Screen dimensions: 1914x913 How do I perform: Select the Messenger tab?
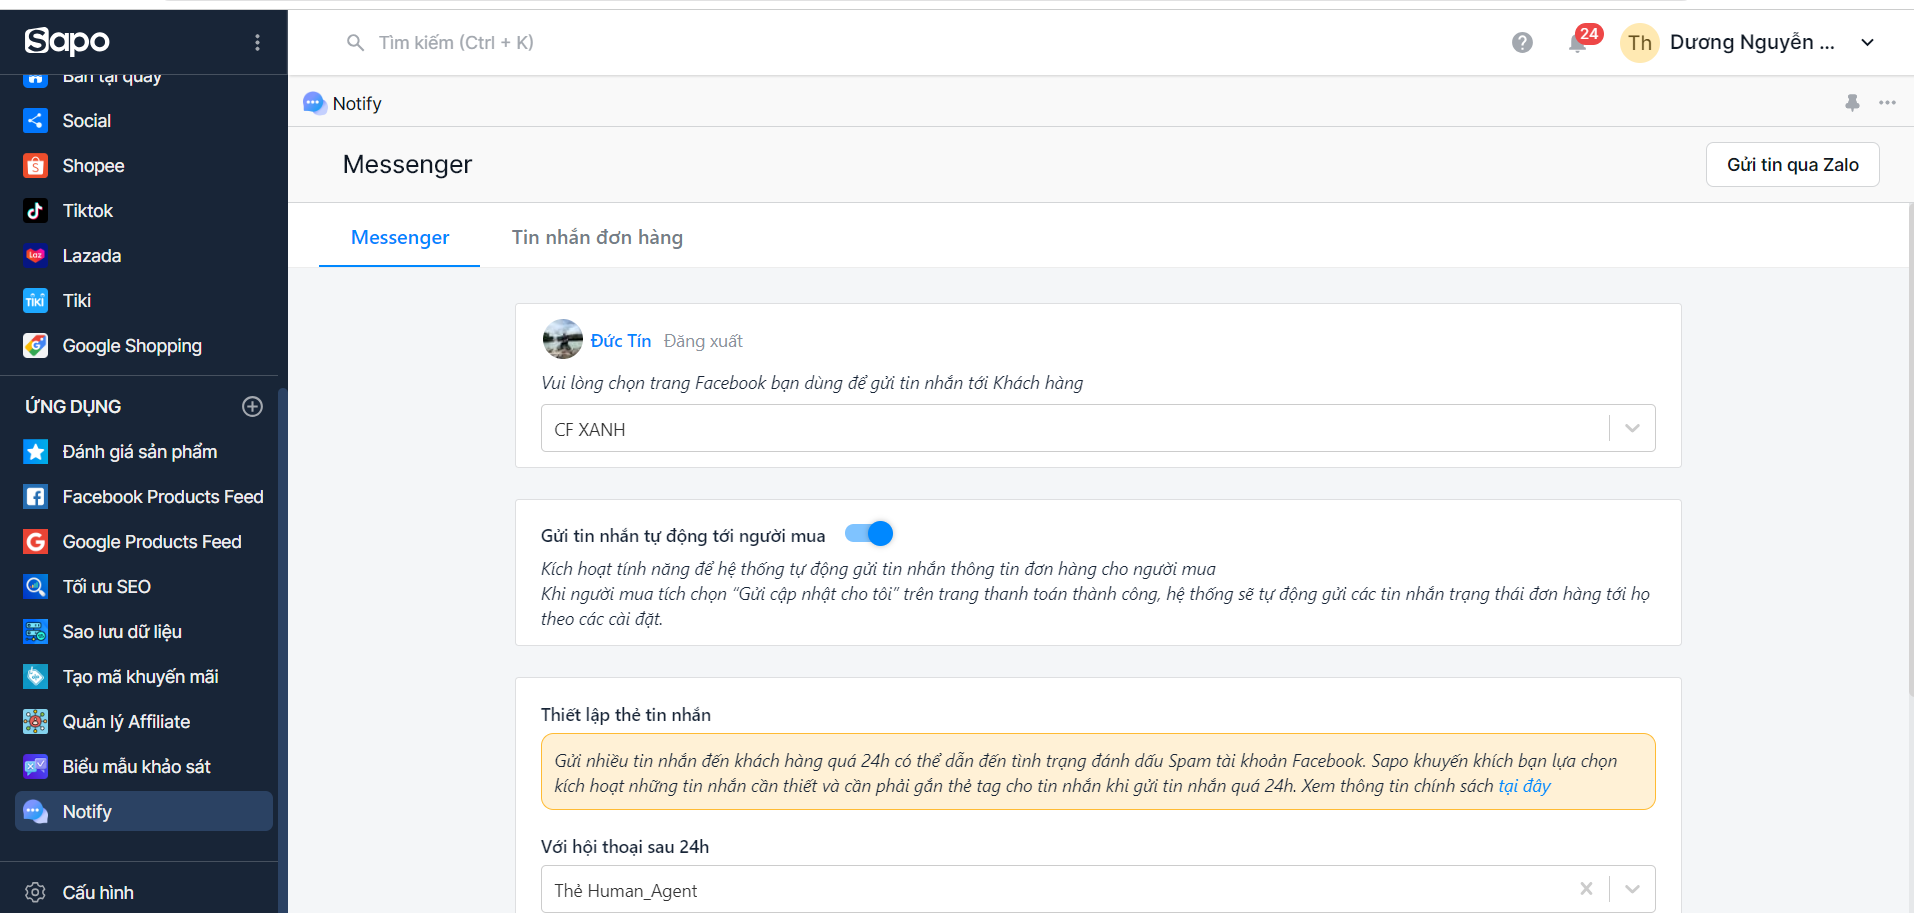pyautogui.click(x=400, y=237)
